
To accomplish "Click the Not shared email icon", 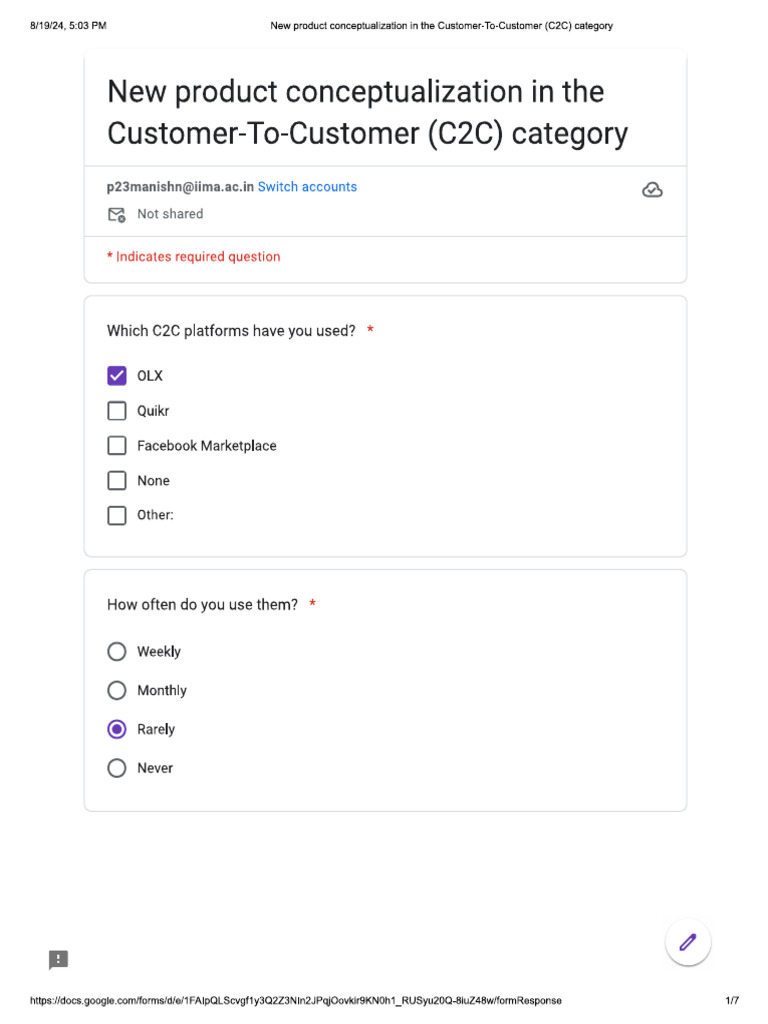I will [117, 214].
